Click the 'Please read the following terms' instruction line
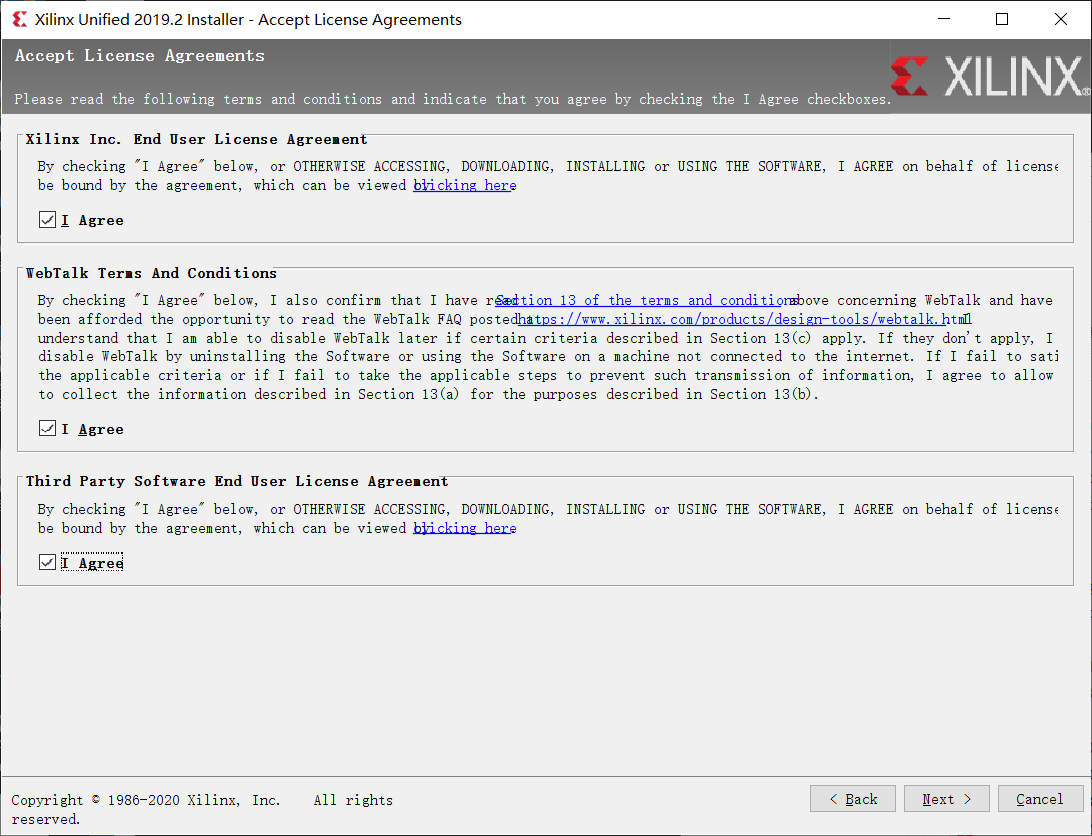Viewport: 1092px width, 836px height. click(x=453, y=100)
